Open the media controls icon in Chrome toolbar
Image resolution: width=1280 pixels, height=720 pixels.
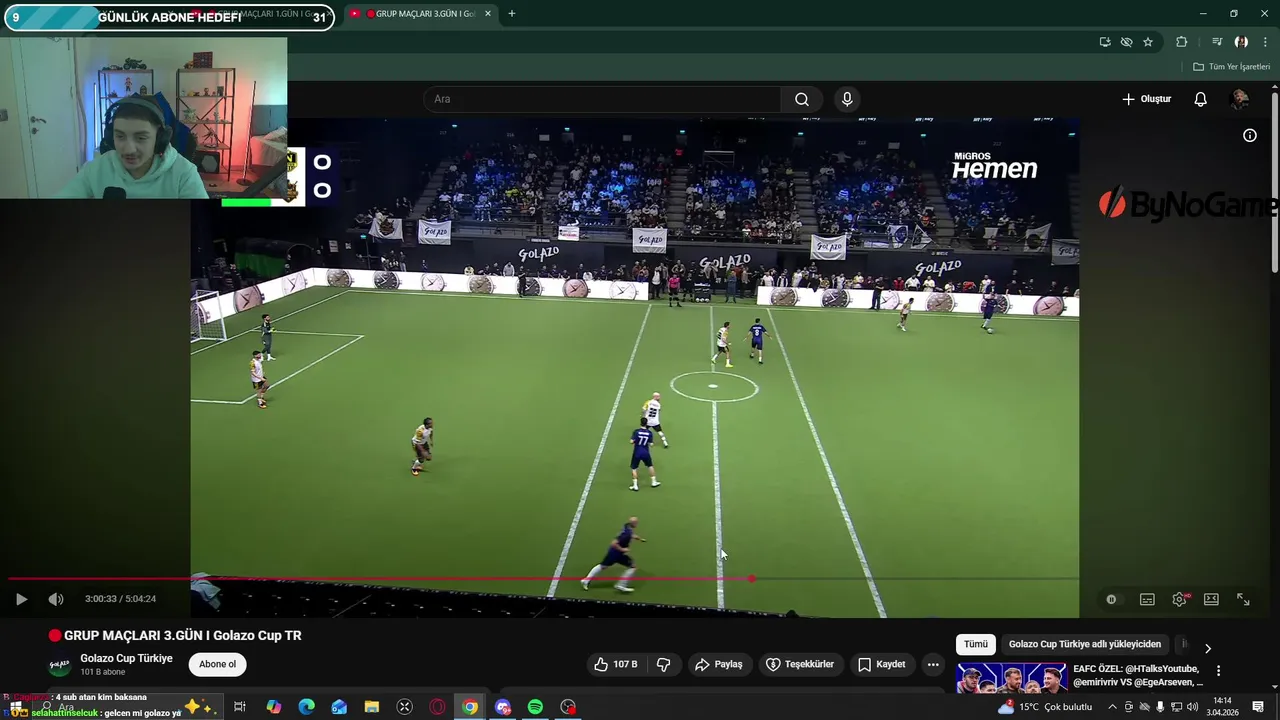pos(1217,42)
